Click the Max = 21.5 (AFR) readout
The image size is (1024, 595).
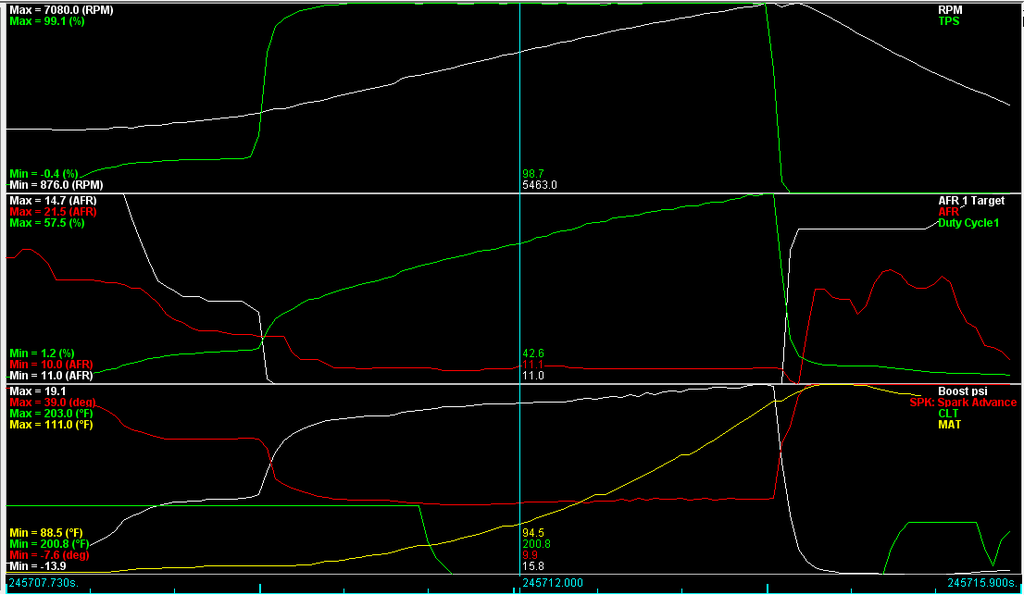pyautogui.click(x=52, y=212)
